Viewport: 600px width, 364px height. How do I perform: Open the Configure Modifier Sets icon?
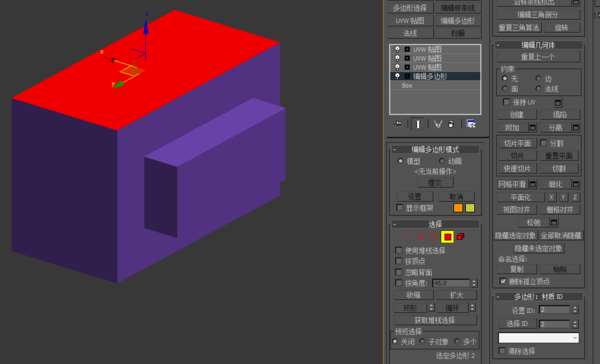[x=471, y=124]
